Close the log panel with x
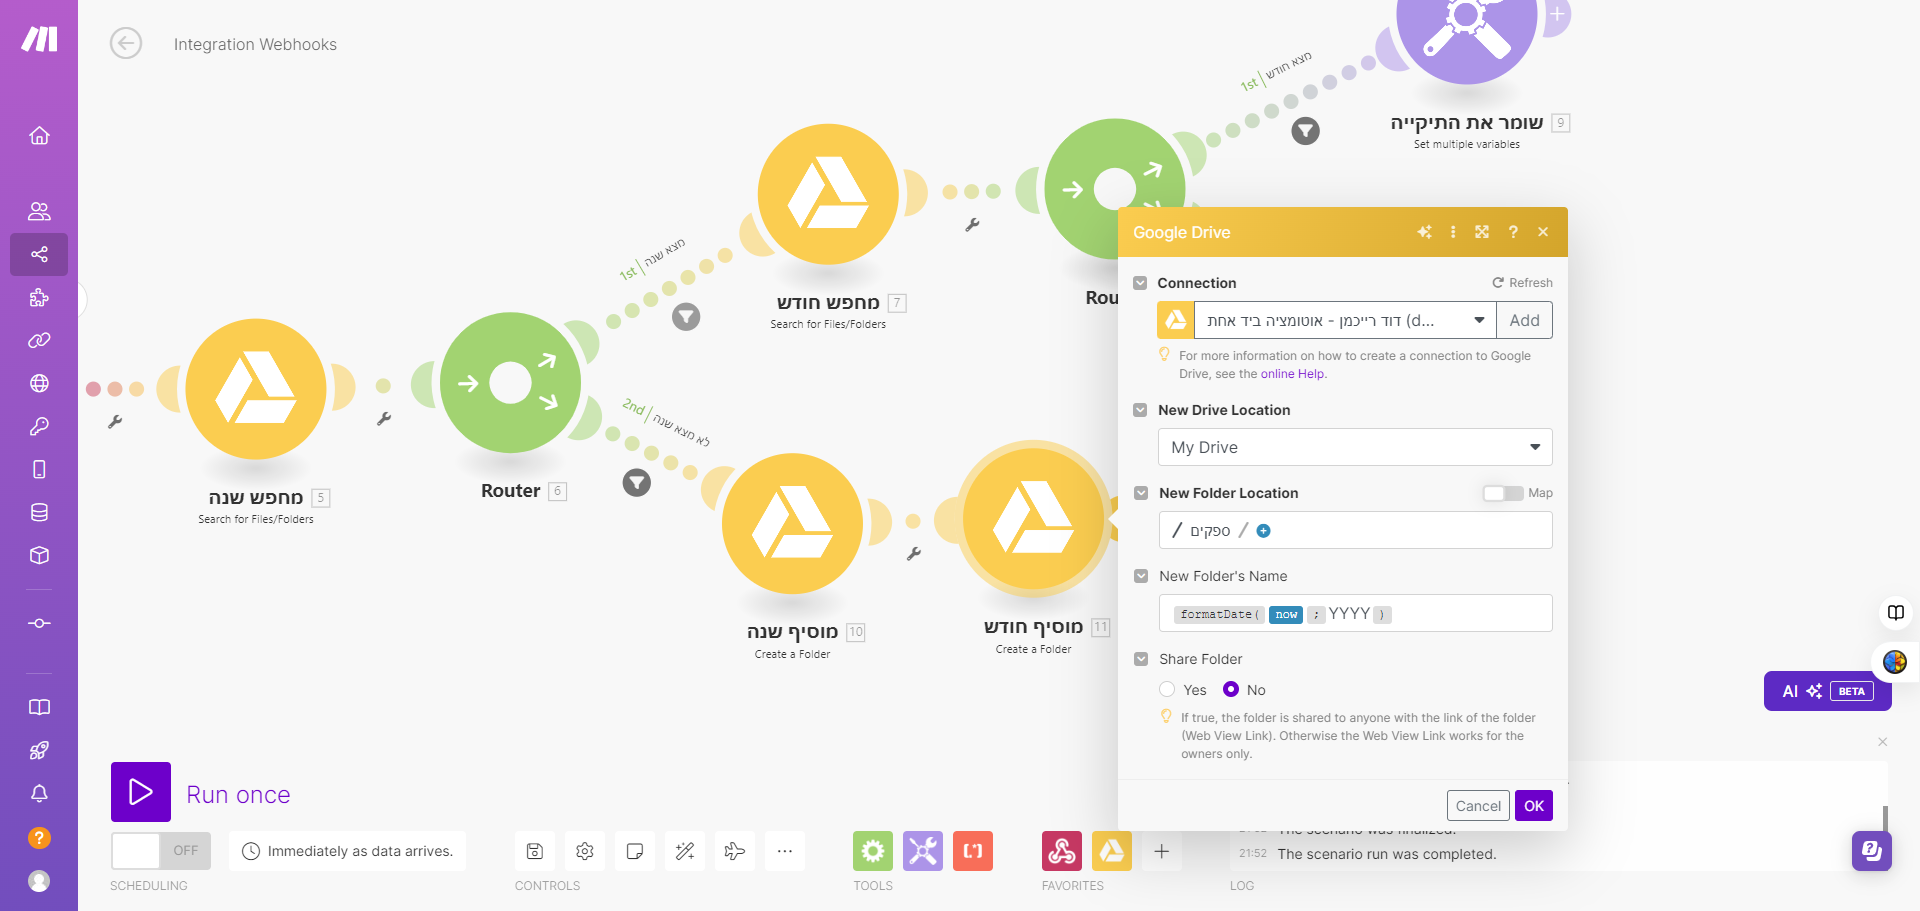The width and height of the screenshot is (1920, 911). click(1883, 742)
